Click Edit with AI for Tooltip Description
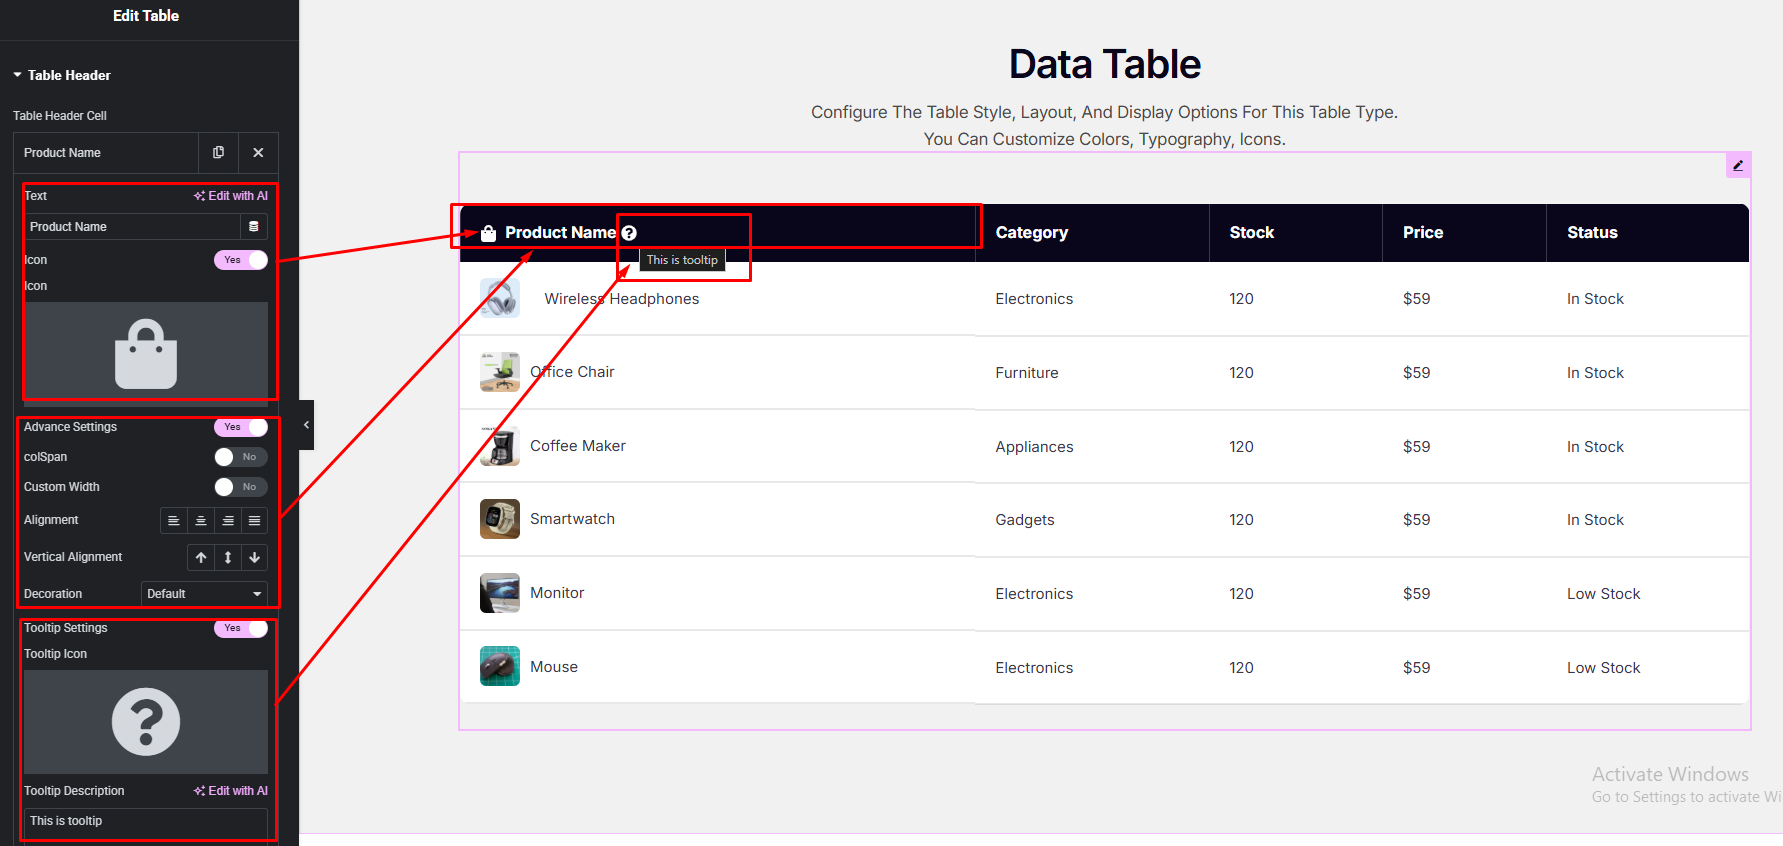Screen dimensions: 1783x846 tap(231, 791)
